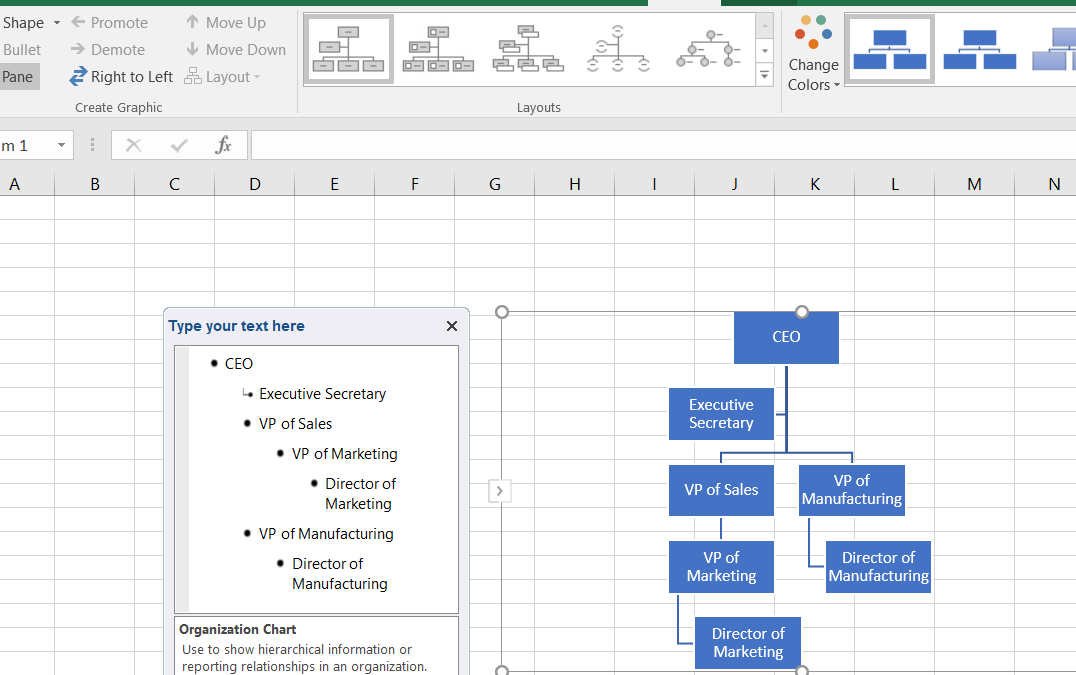
Task: Select column M header
Action: pyautogui.click(x=974, y=184)
